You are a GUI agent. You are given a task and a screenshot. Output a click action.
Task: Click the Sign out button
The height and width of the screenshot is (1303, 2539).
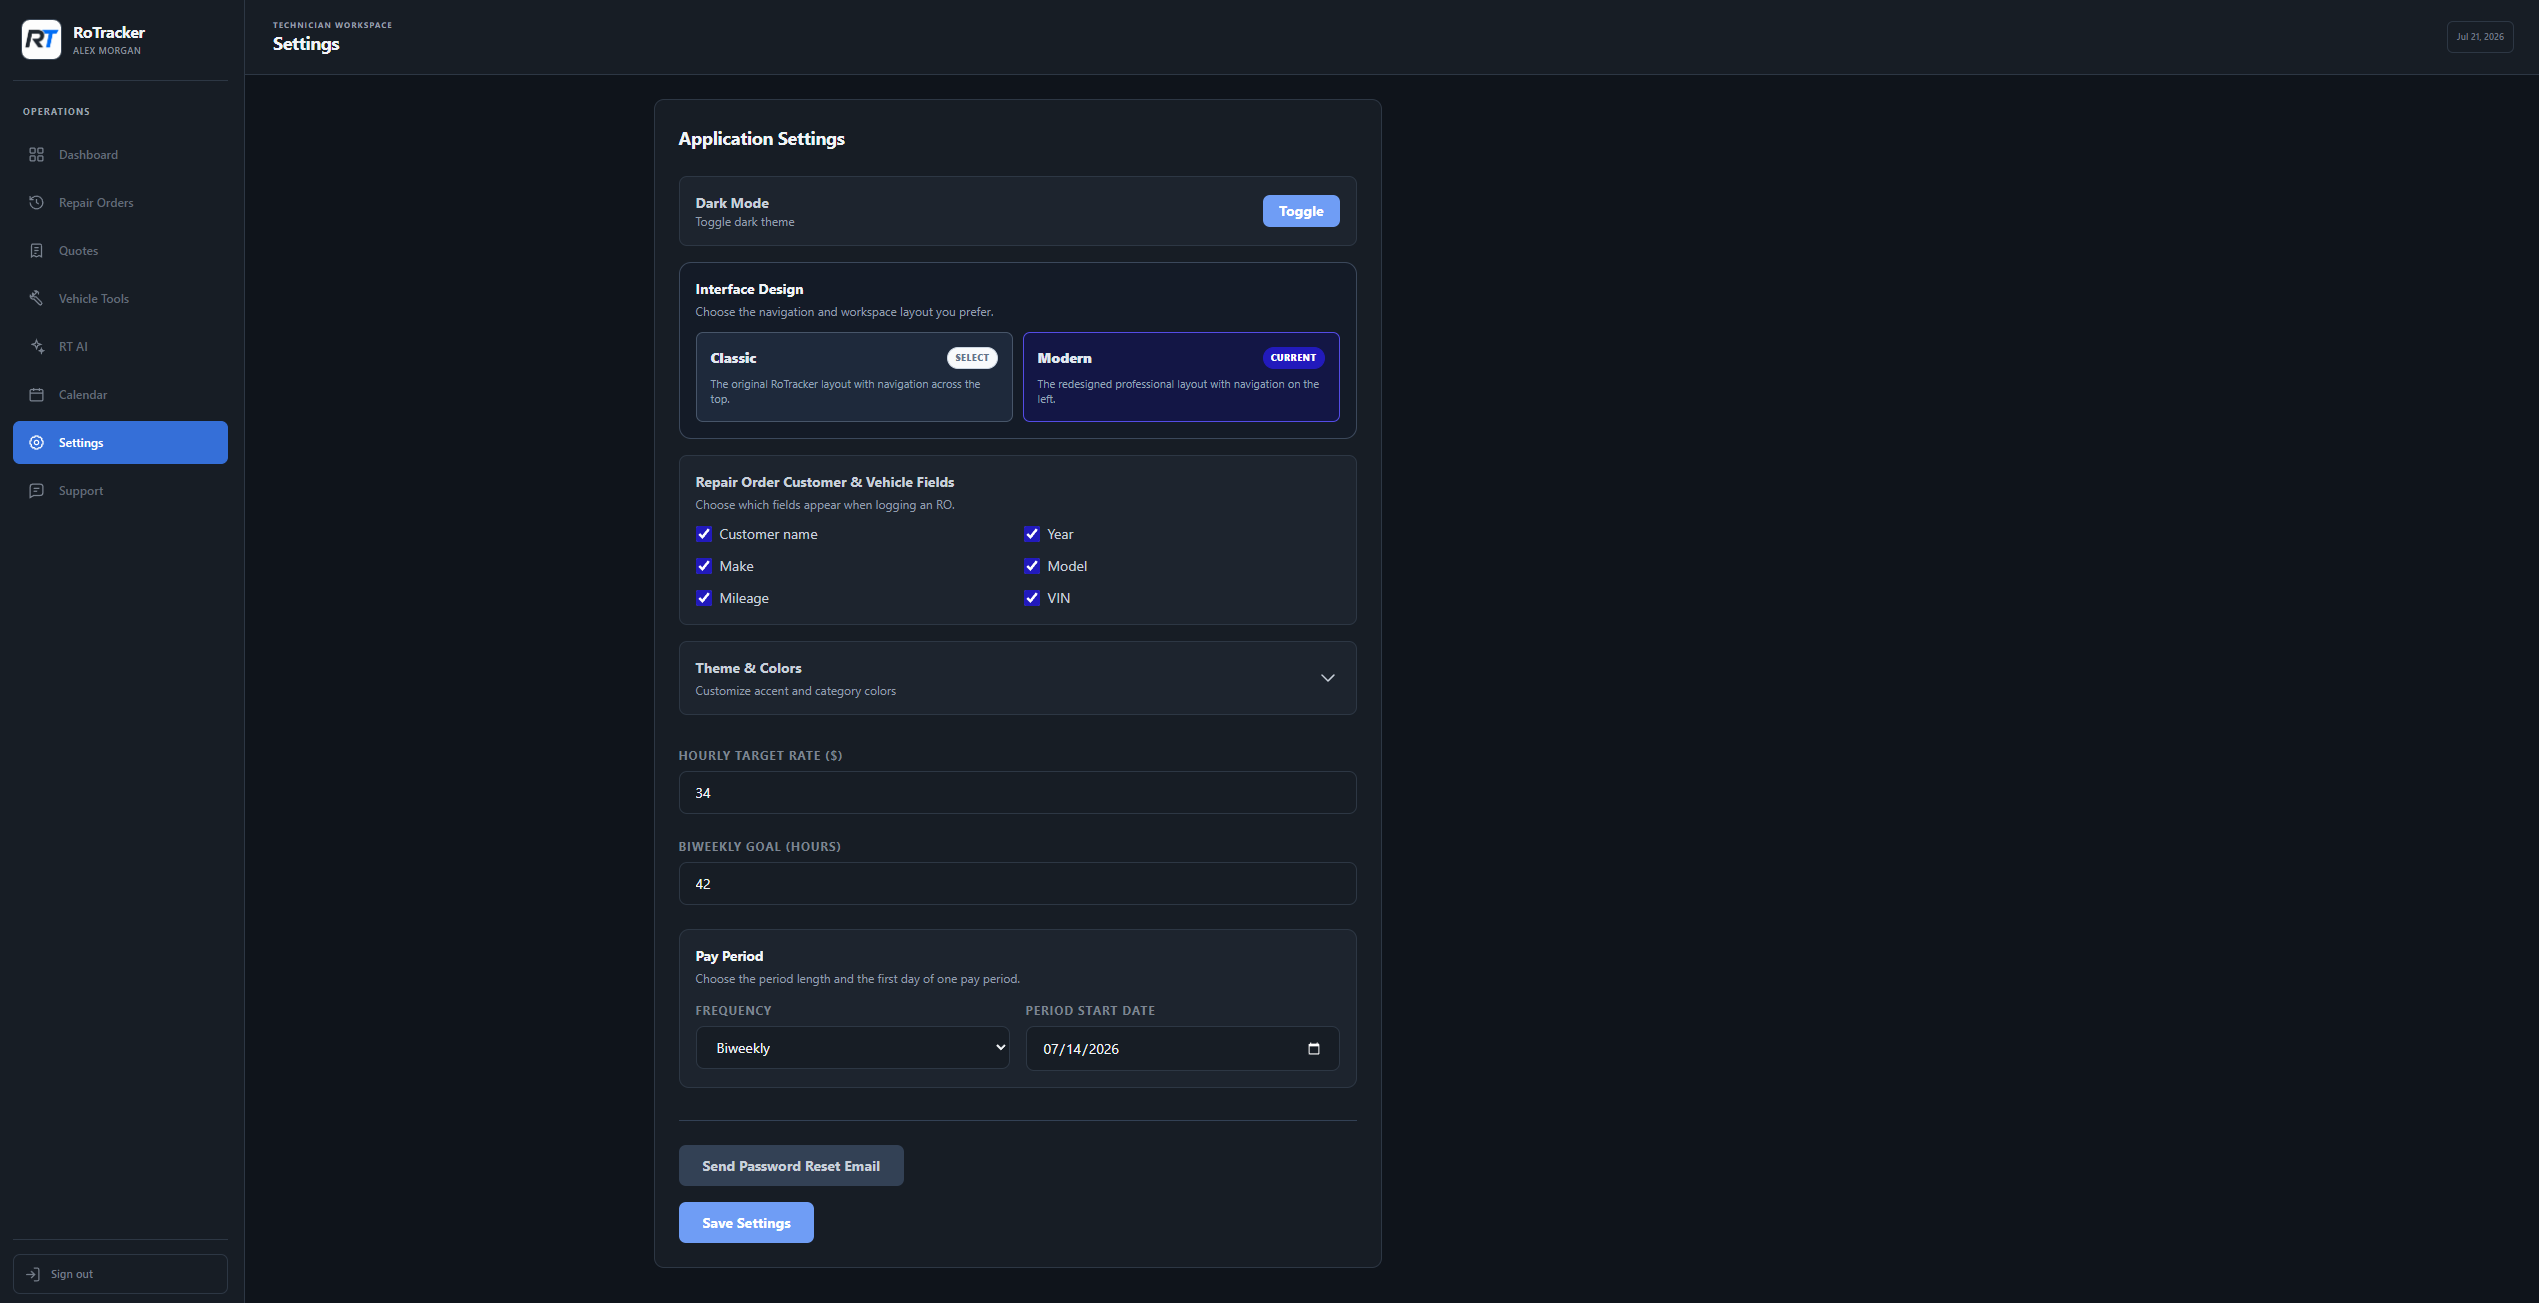click(x=120, y=1274)
